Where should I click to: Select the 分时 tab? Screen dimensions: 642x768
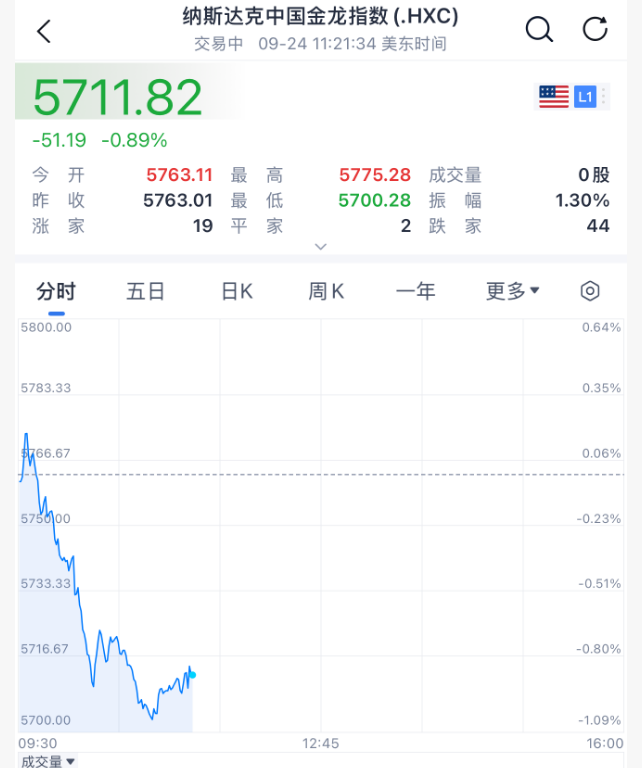pyautogui.click(x=56, y=291)
